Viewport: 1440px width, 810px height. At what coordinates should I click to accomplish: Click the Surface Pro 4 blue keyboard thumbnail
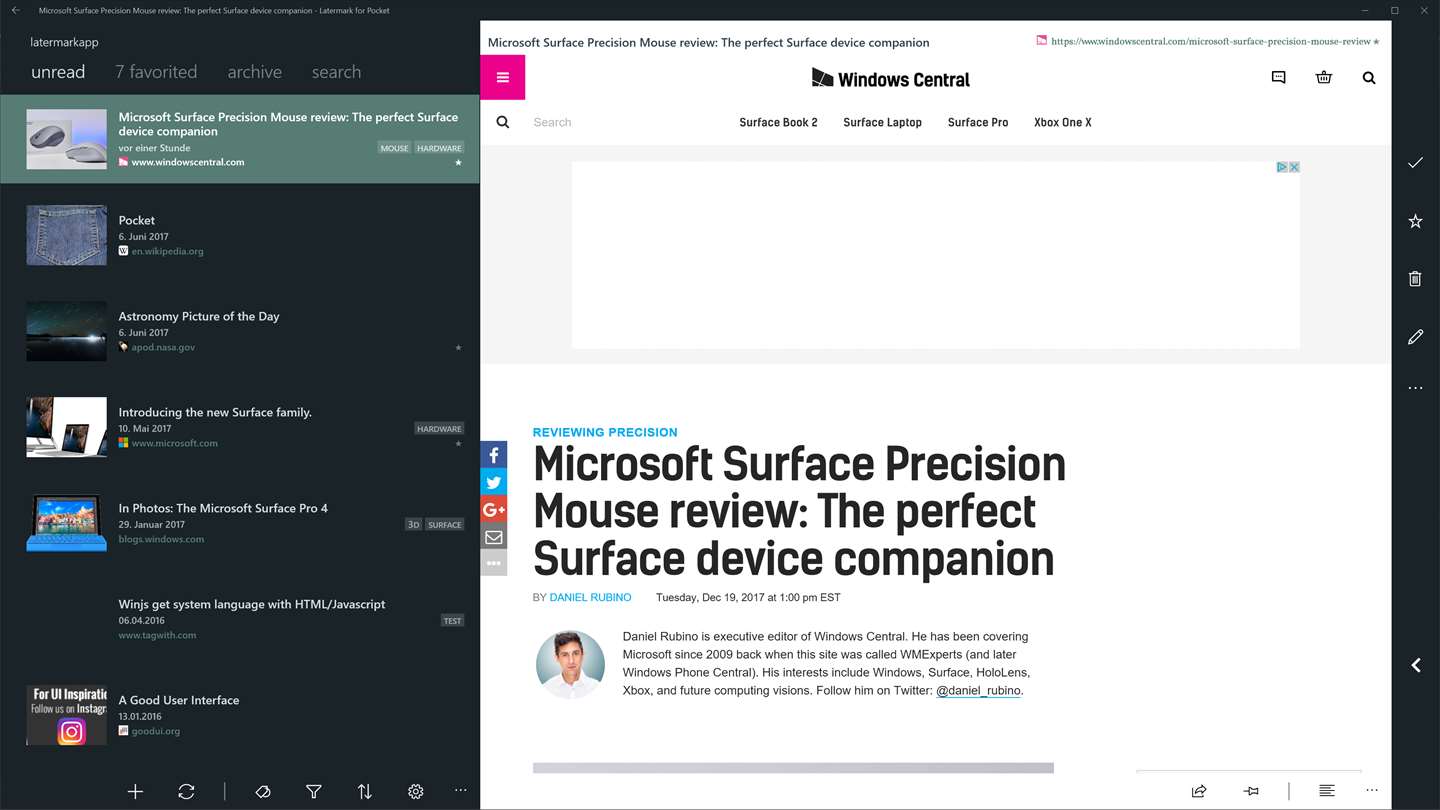click(x=66, y=523)
